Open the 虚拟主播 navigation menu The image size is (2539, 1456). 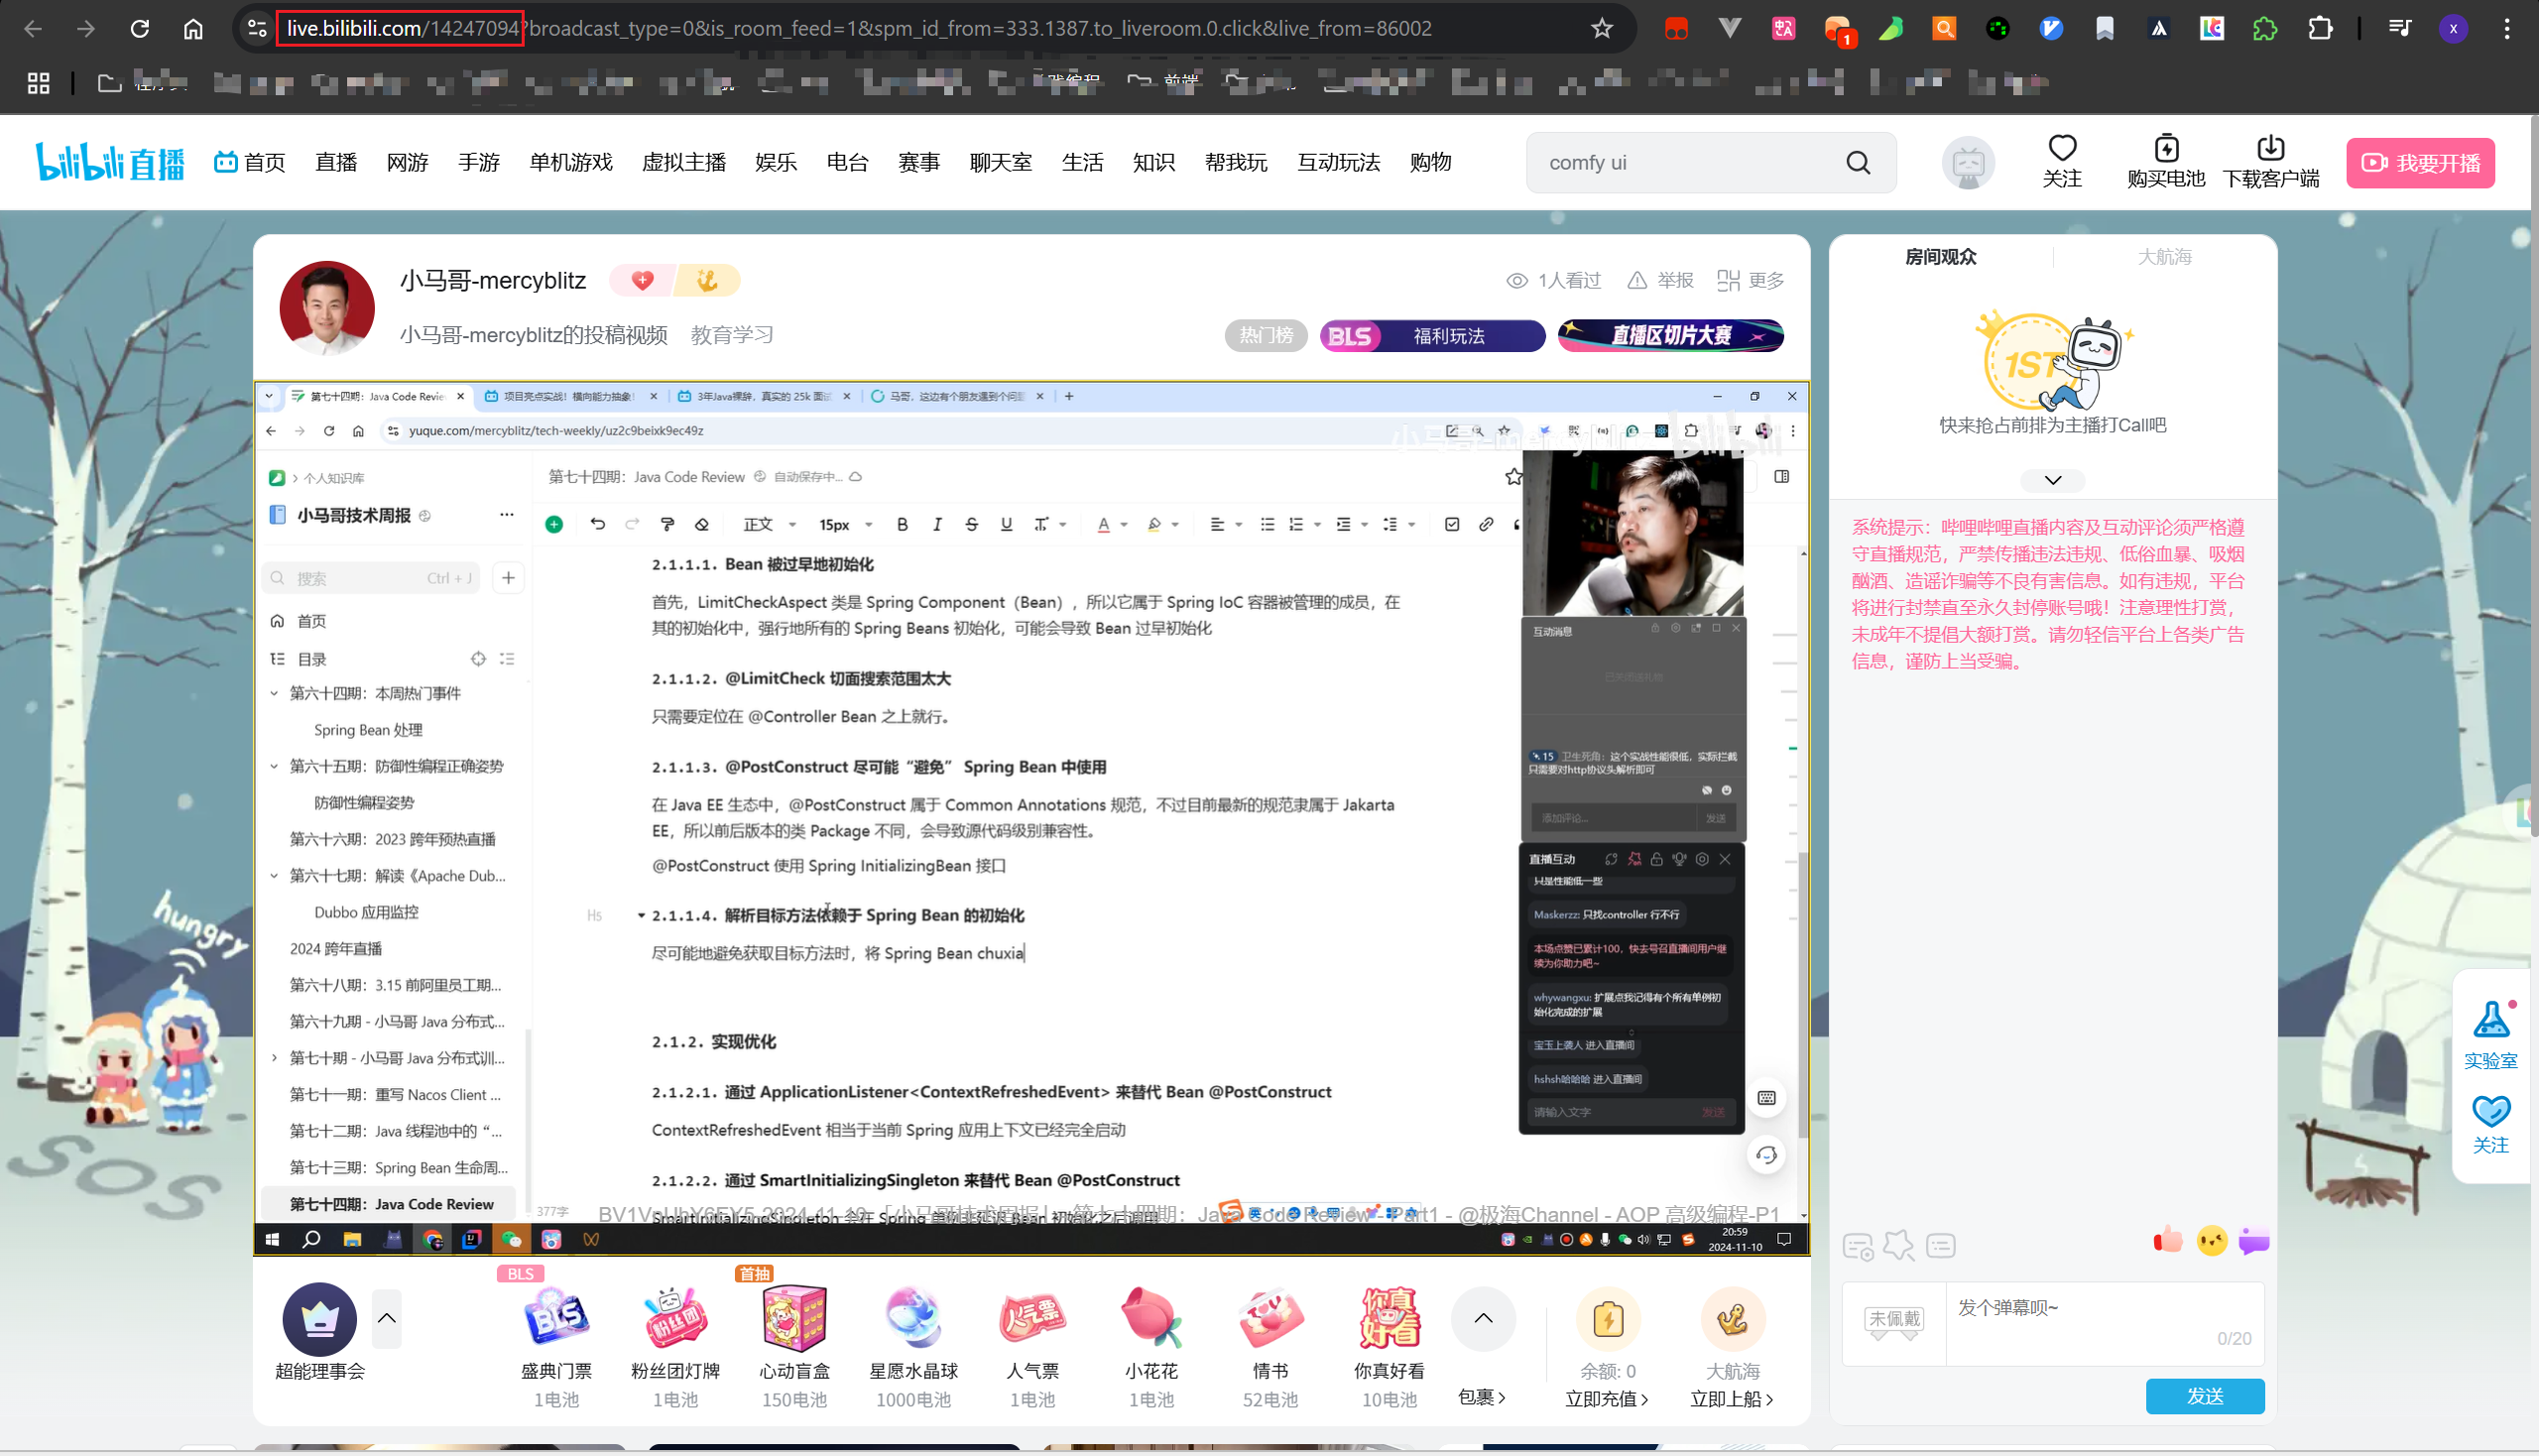684,162
